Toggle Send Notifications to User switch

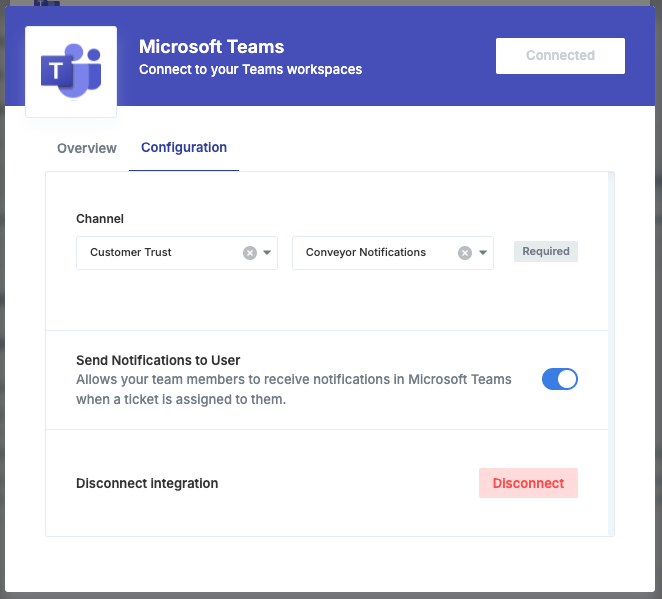tap(560, 379)
